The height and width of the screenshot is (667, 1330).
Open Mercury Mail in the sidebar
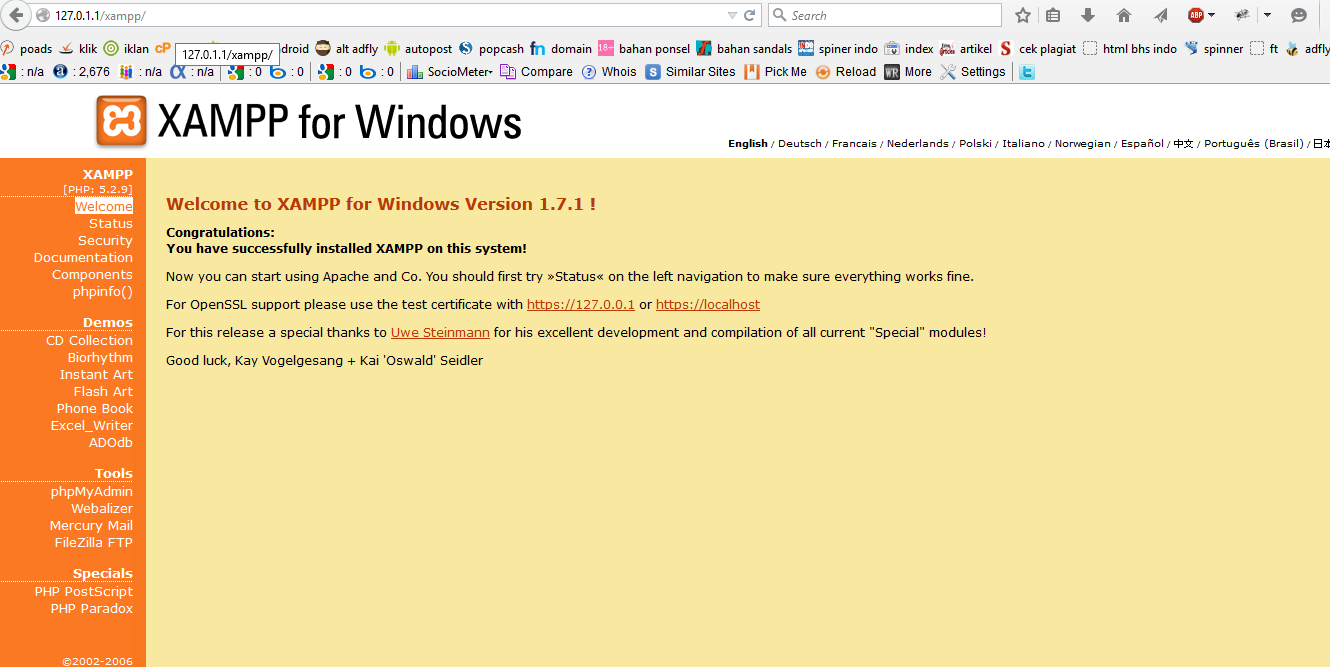pos(91,526)
